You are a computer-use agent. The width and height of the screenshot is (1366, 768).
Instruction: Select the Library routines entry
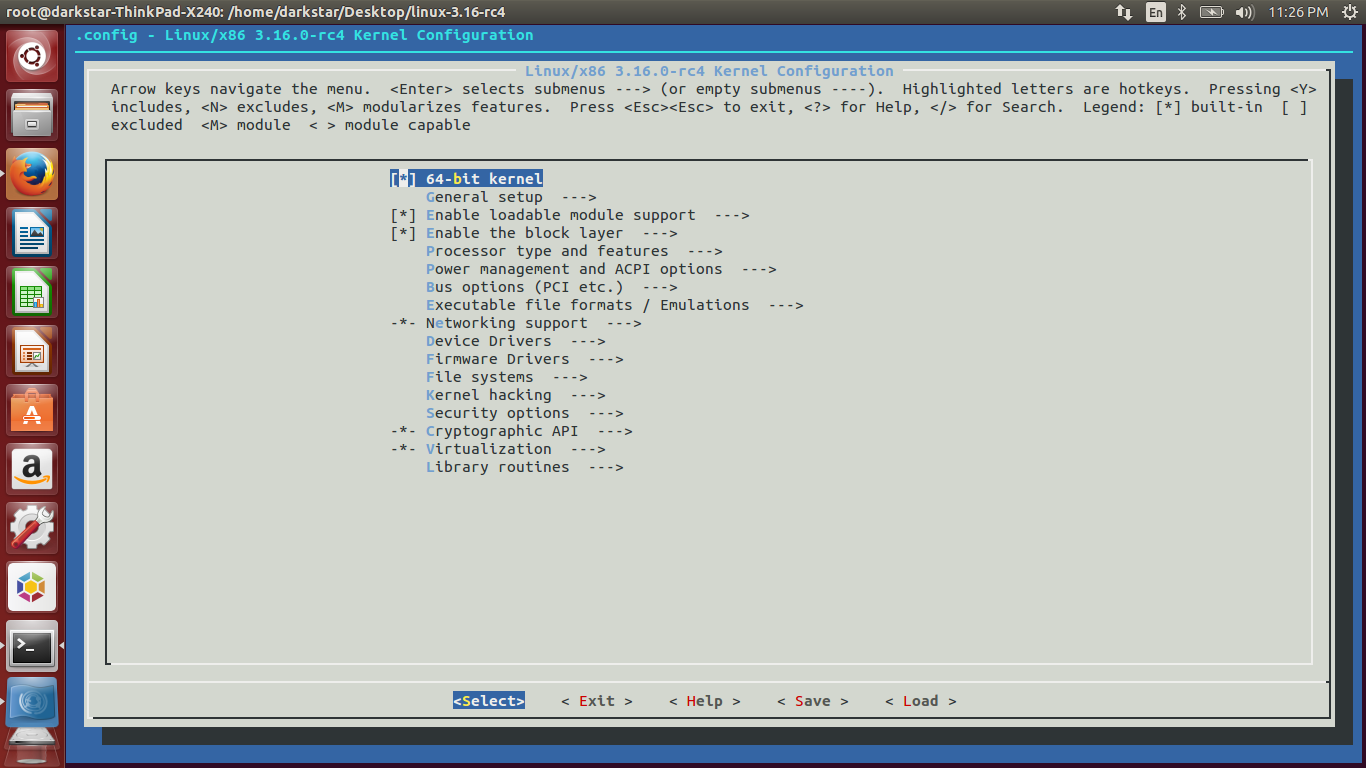coord(525,467)
